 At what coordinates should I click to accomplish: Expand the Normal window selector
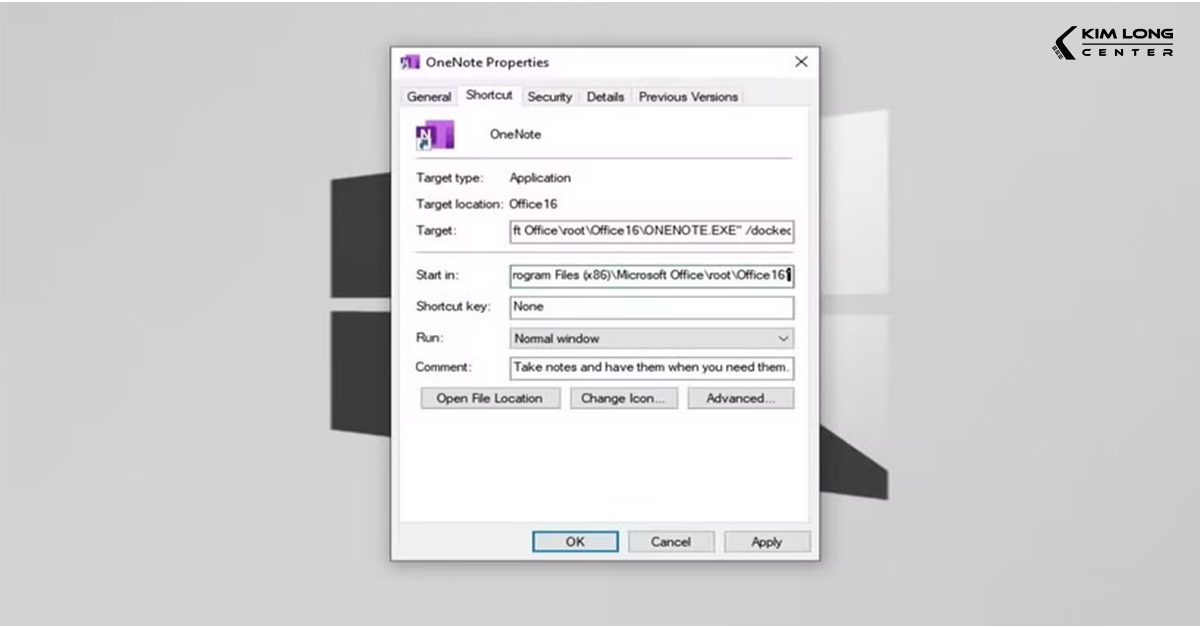(651, 338)
